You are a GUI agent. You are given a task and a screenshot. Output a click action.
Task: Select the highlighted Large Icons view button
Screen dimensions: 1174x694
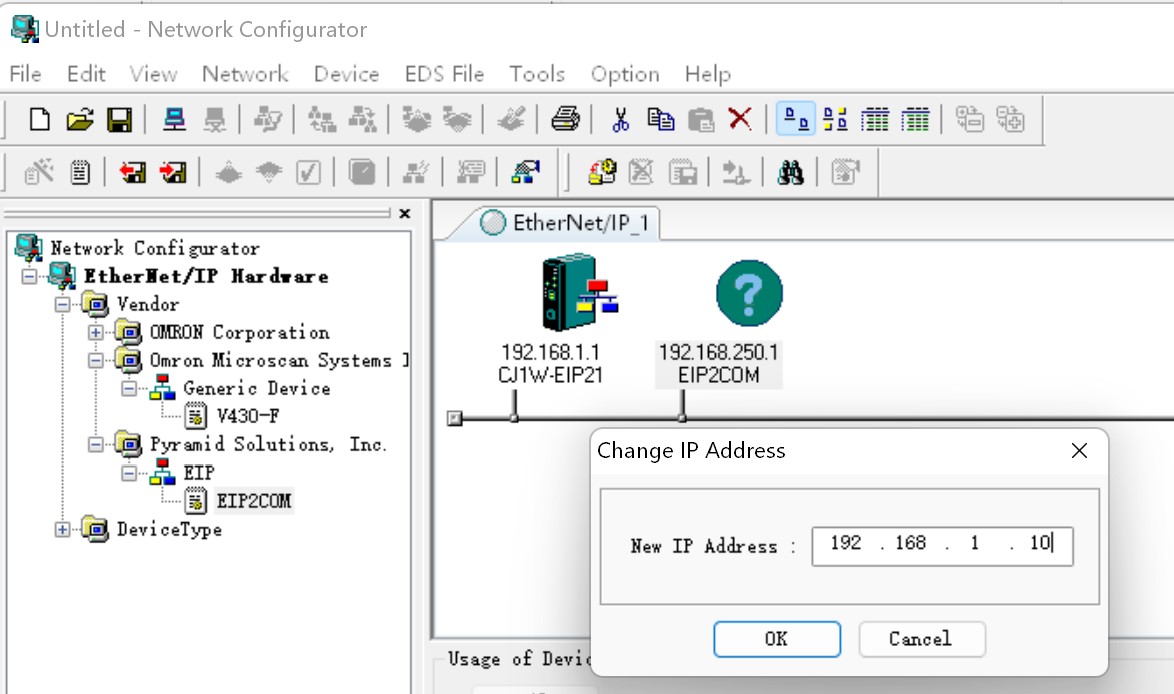[x=796, y=119]
